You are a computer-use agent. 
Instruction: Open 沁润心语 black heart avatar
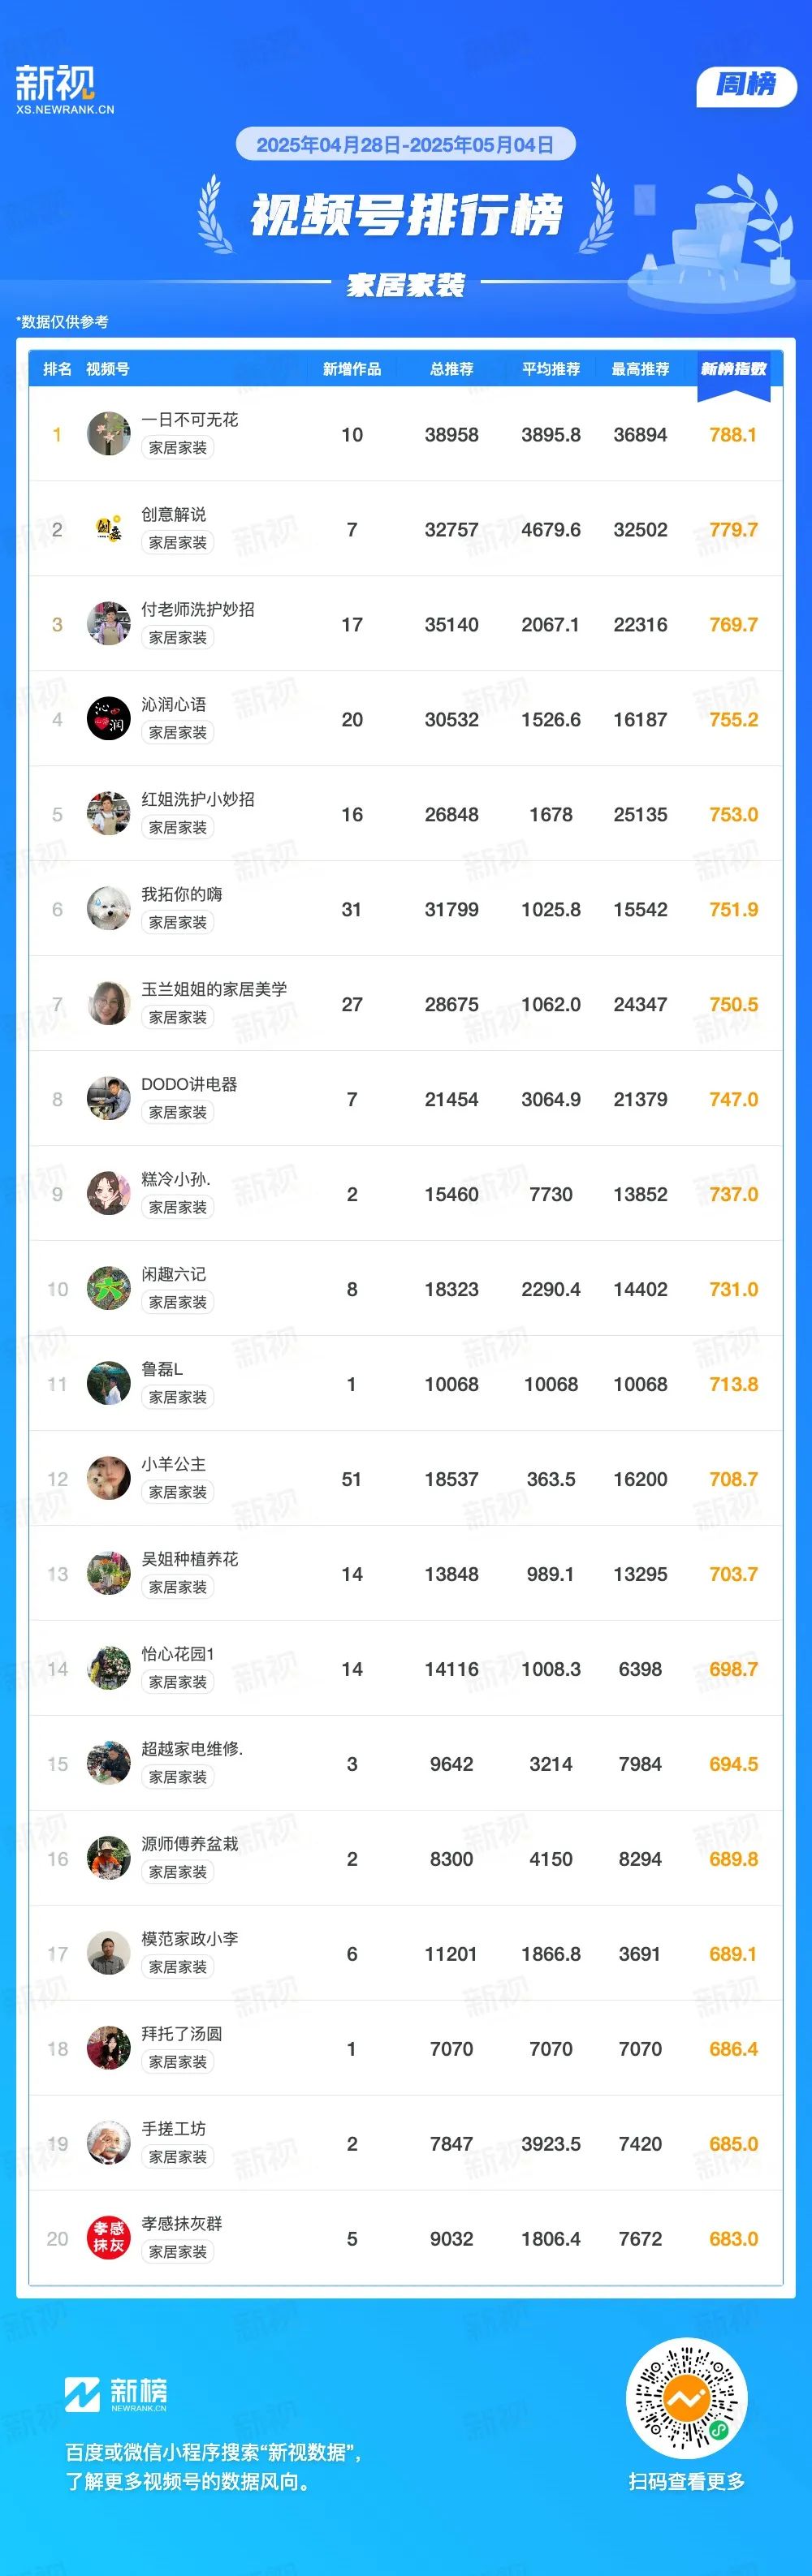[x=108, y=719]
